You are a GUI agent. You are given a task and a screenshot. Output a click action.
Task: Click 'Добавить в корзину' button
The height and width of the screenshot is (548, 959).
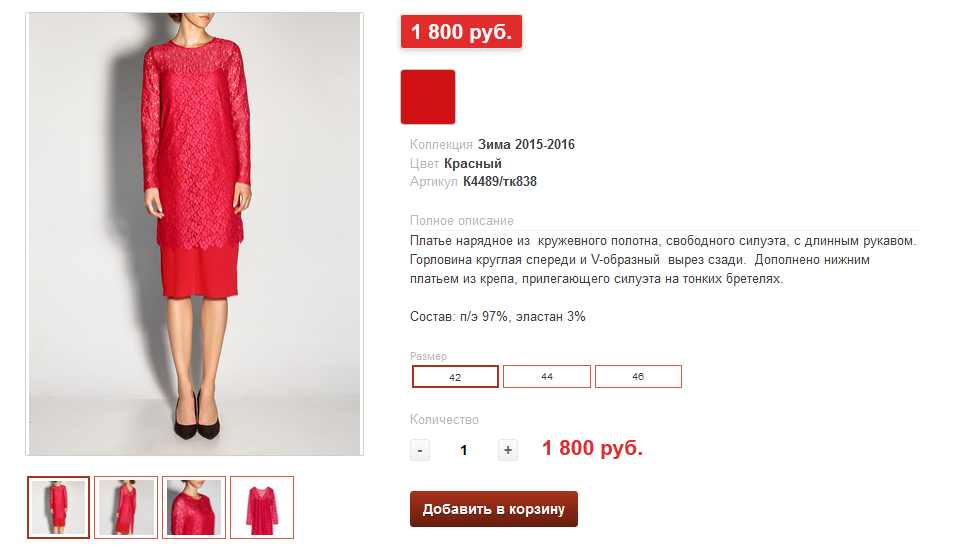494,509
